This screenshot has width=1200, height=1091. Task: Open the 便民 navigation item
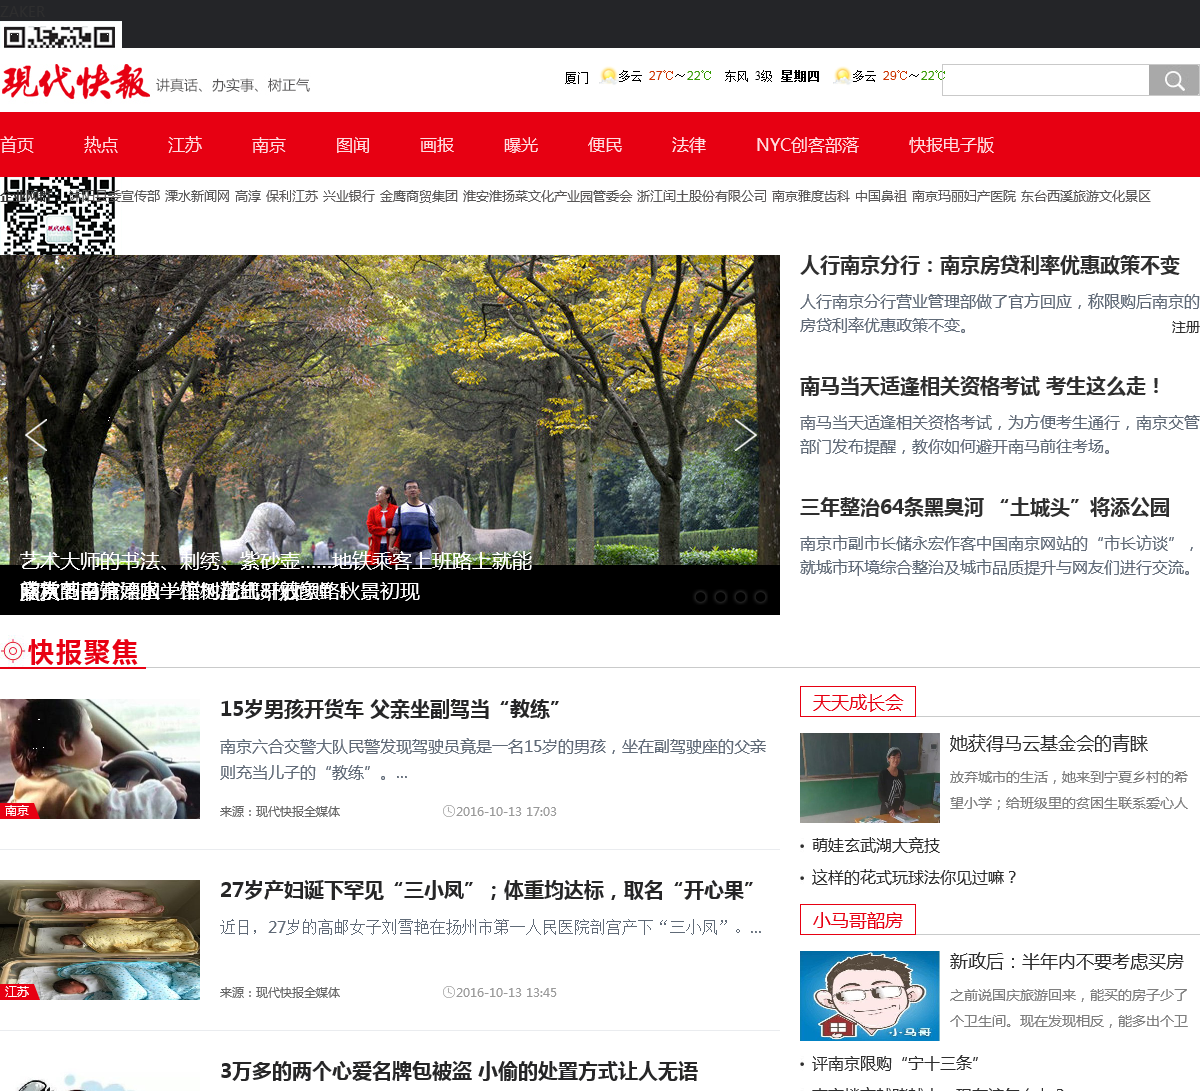tap(605, 145)
